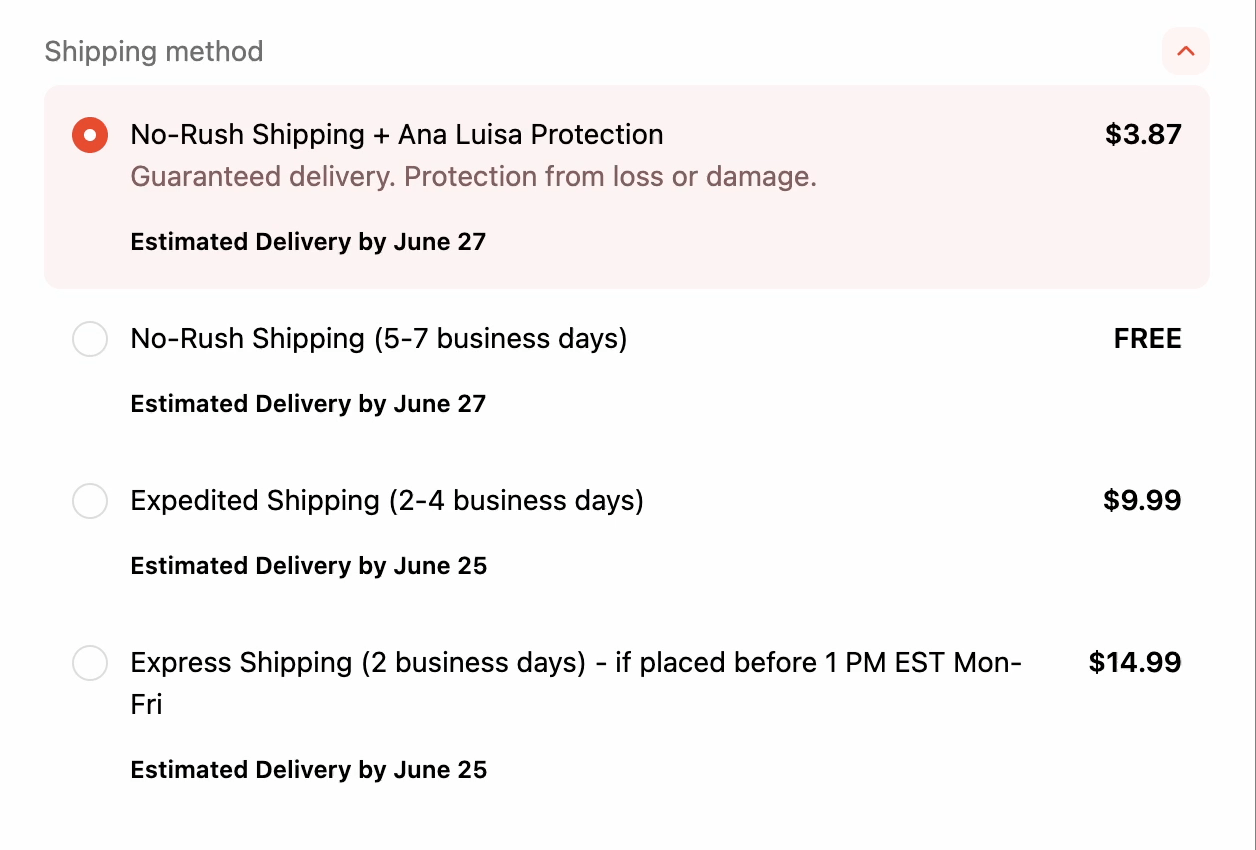Click the No-Rush Shipping + Ana Luisa Protection label
Viewport: 1256px width, 850px height.
coord(396,135)
